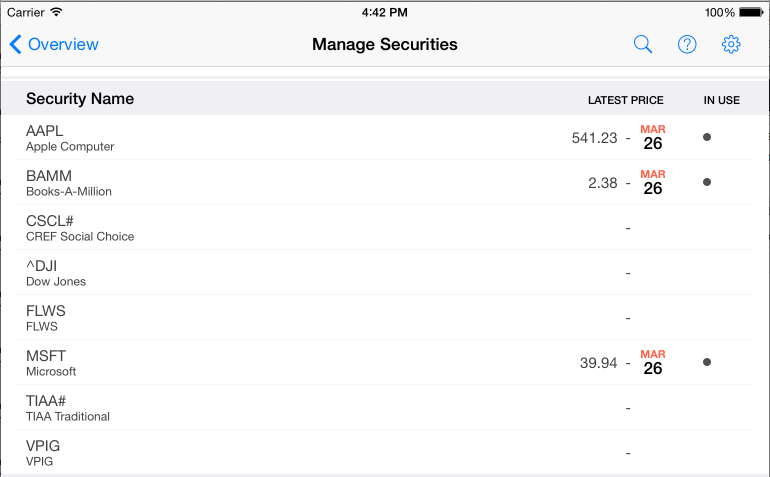Sort by the Security Name header

pos(80,99)
